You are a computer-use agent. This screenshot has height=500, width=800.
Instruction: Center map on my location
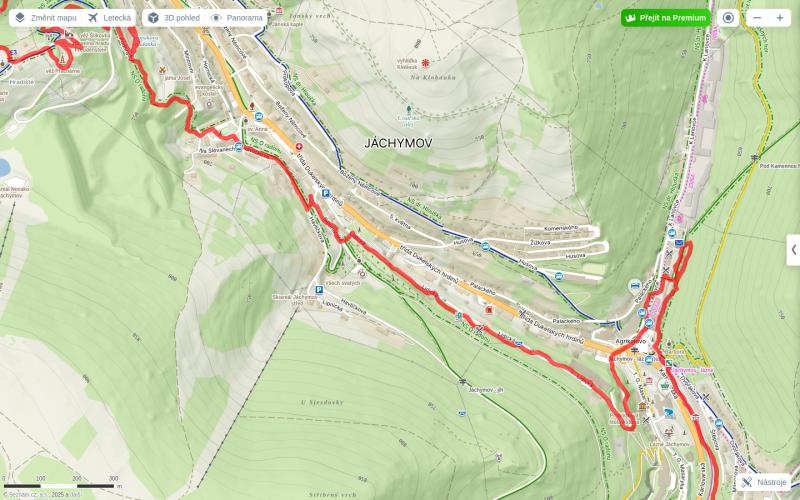pyautogui.click(x=728, y=18)
